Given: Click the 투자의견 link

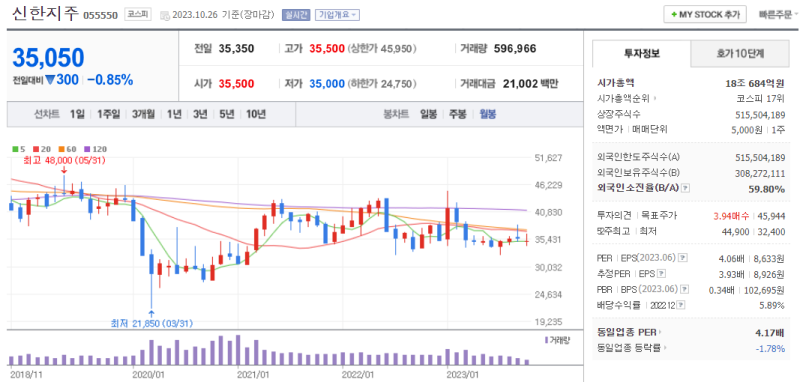Looking at the screenshot, I should click(614, 216).
